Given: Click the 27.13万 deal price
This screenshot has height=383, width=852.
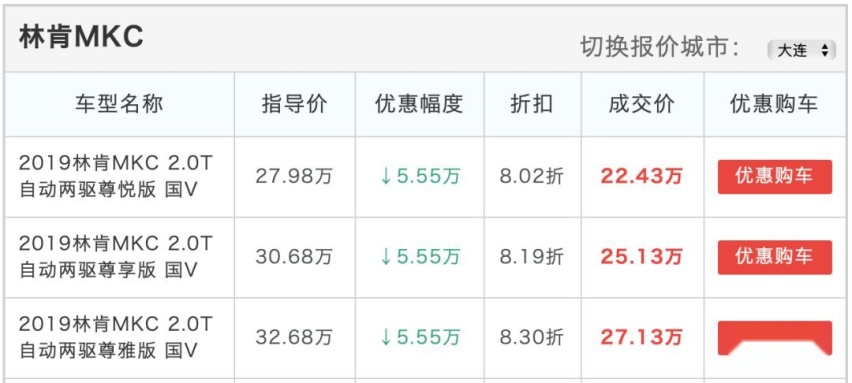Looking at the screenshot, I should point(641,337).
